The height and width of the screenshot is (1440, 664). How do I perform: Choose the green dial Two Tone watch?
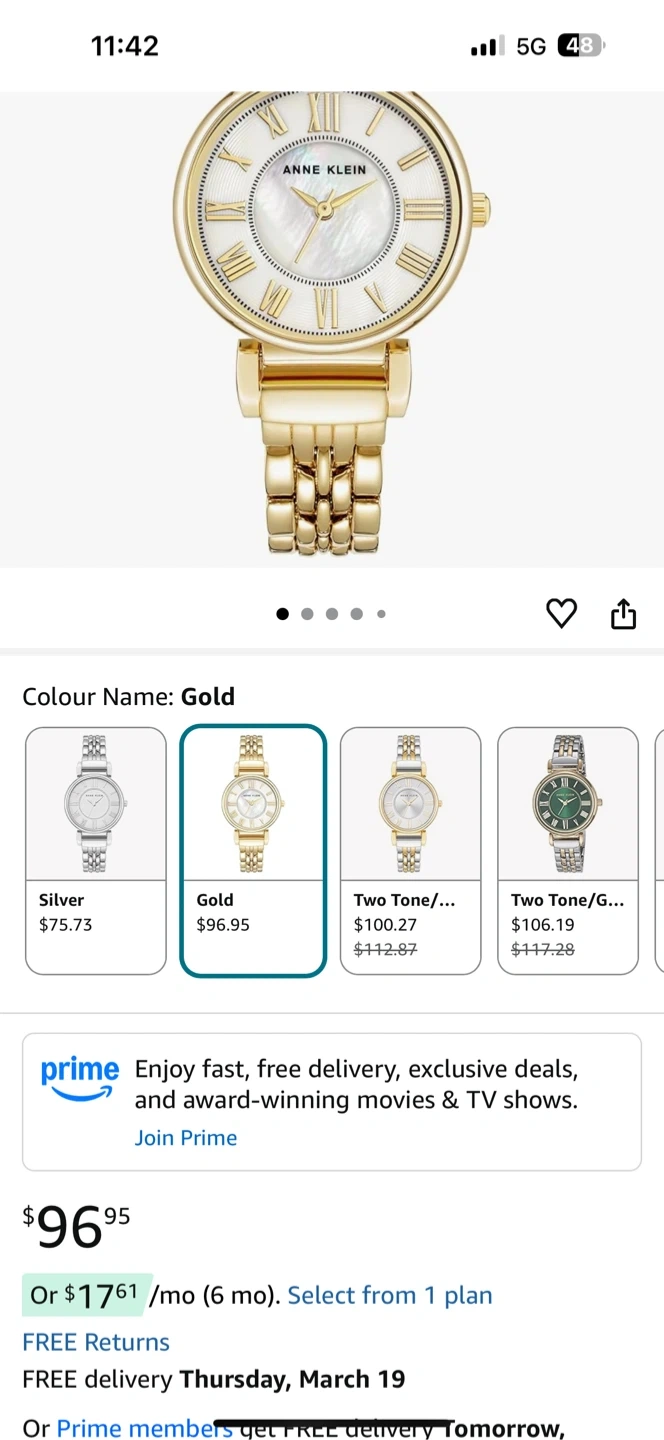pyautogui.click(x=567, y=850)
